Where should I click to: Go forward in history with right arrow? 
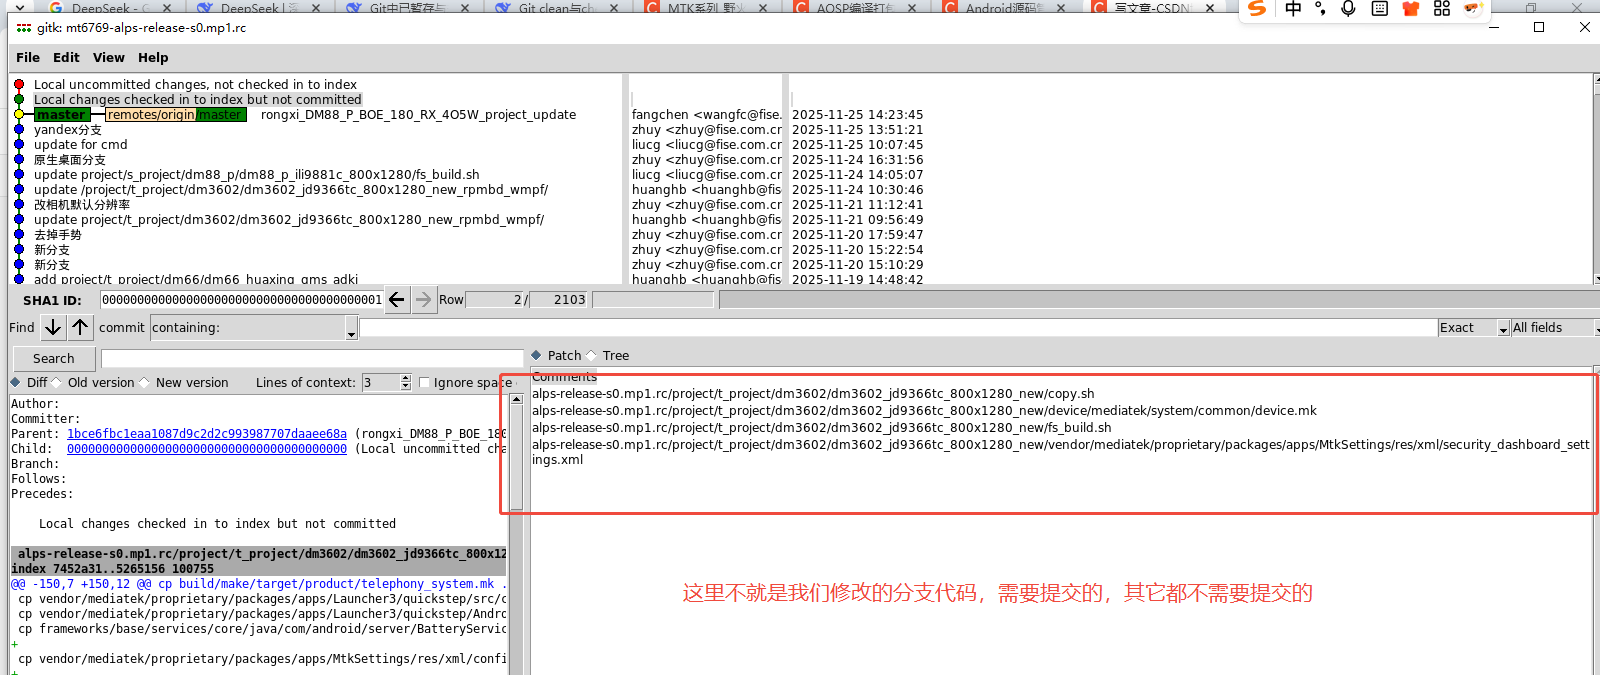click(x=424, y=299)
